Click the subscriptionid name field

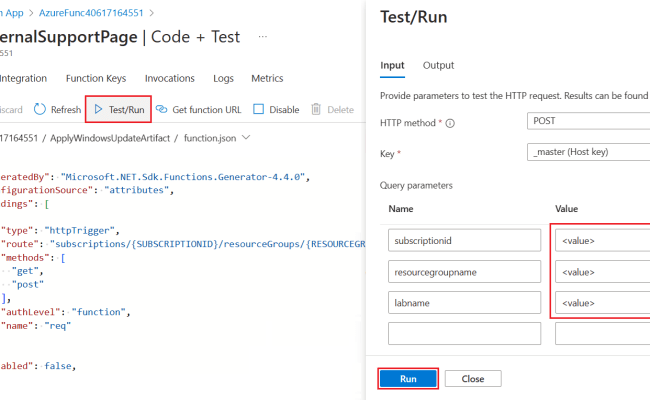tap(464, 240)
